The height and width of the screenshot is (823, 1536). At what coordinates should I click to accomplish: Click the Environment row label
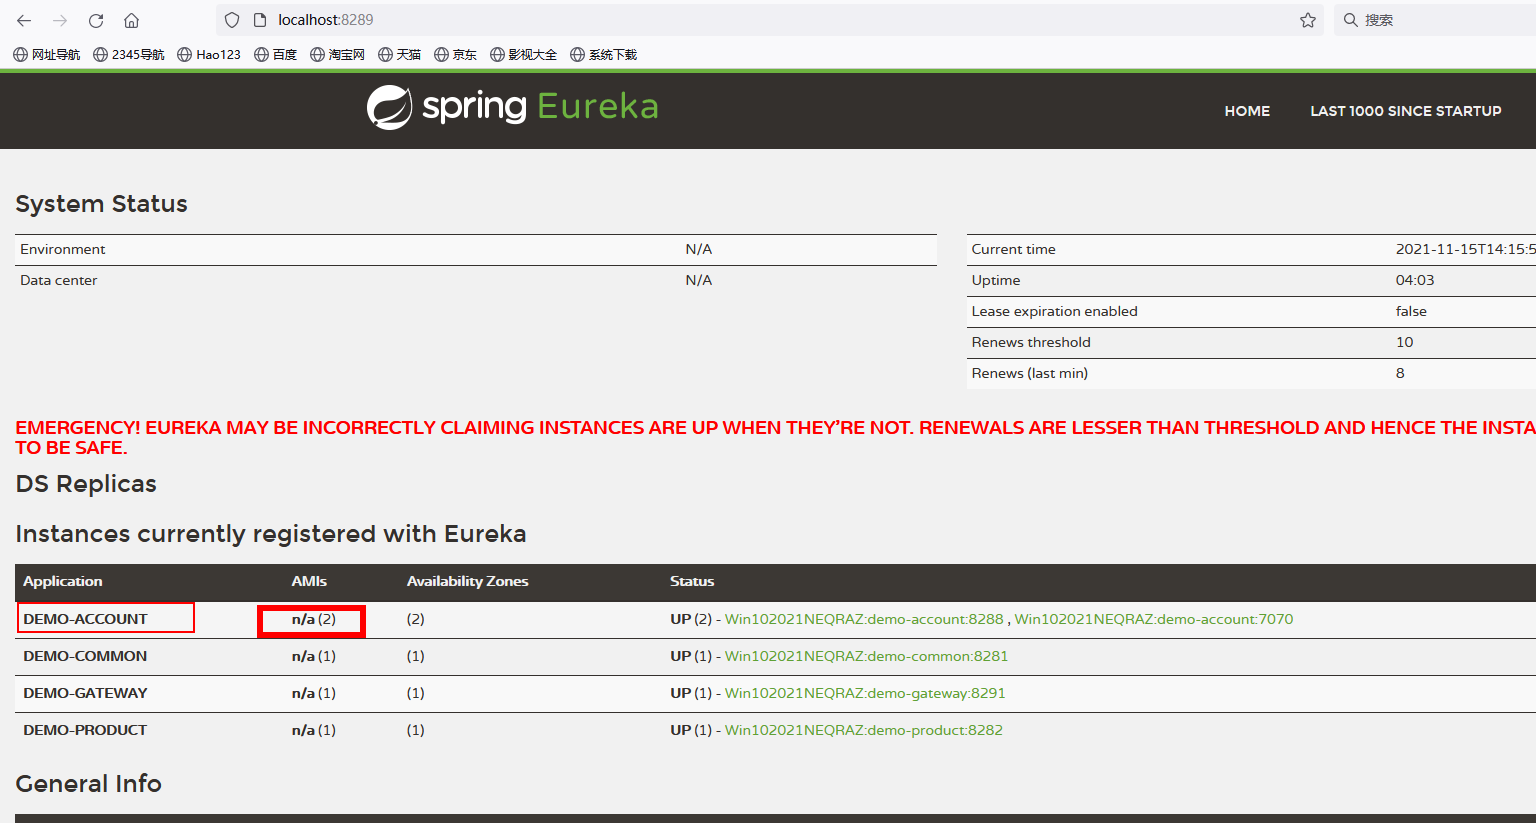(62, 249)
